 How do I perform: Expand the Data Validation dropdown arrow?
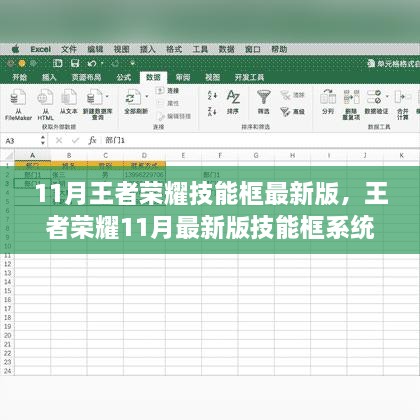(387, 97)
